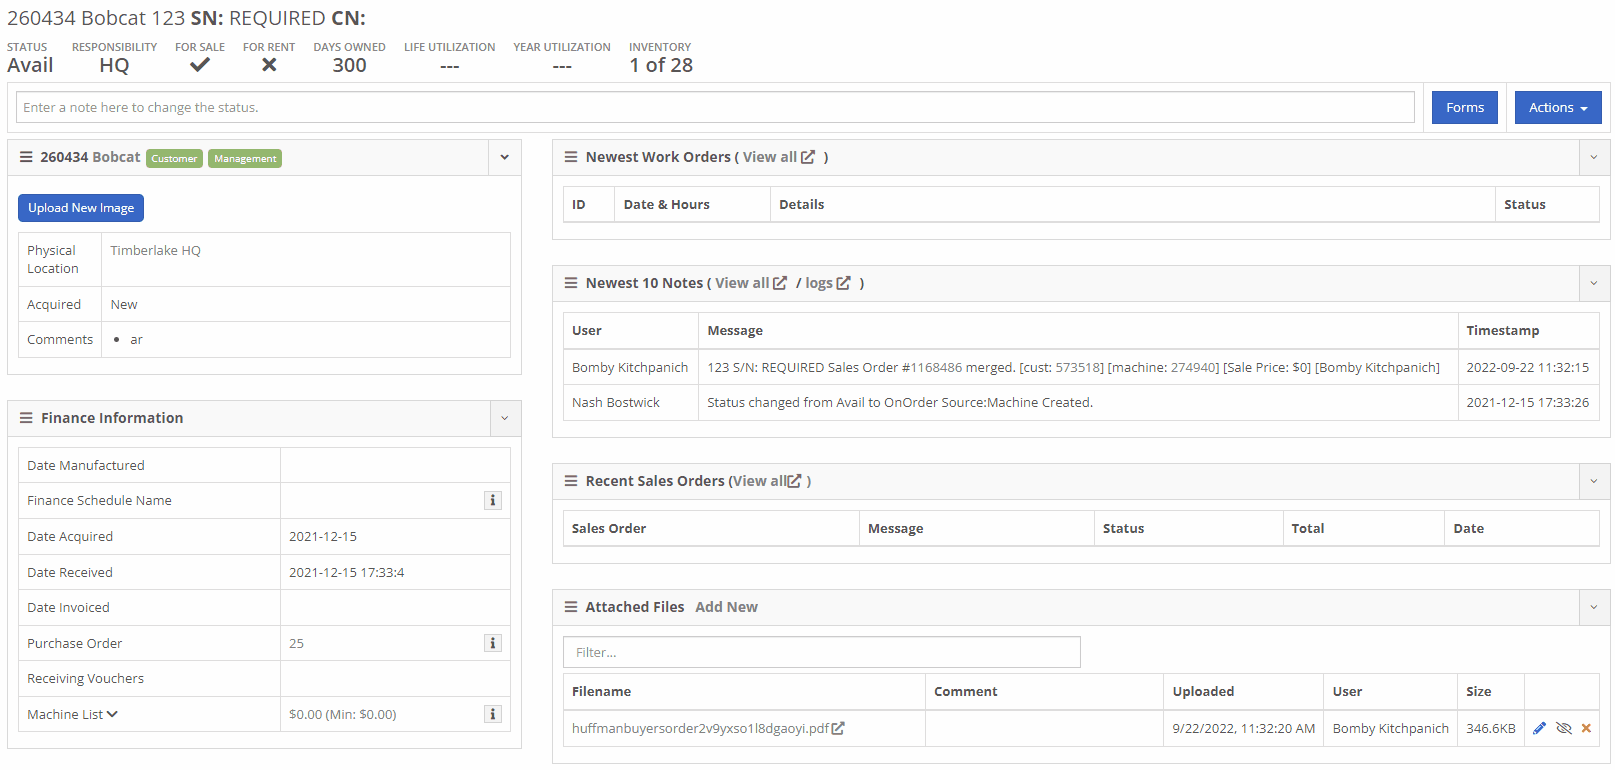Click the Recent Sales Orders hamburger icon
1615x770 pixels.
click(571, 481)
